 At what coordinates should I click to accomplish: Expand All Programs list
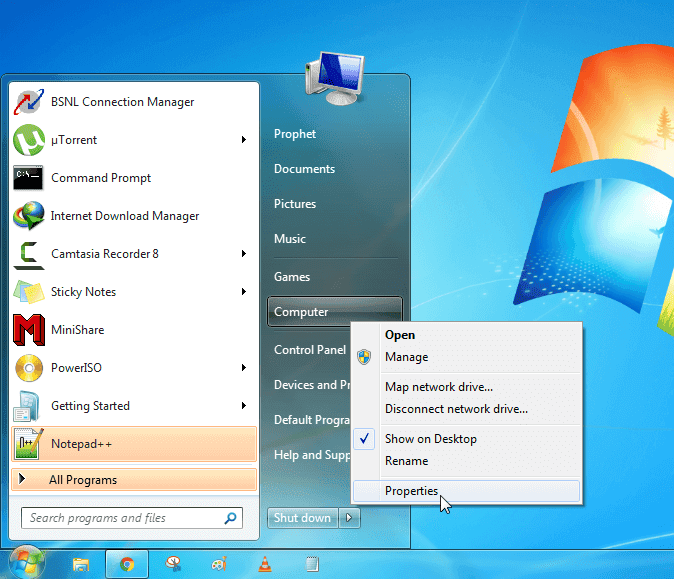[134, 480]
